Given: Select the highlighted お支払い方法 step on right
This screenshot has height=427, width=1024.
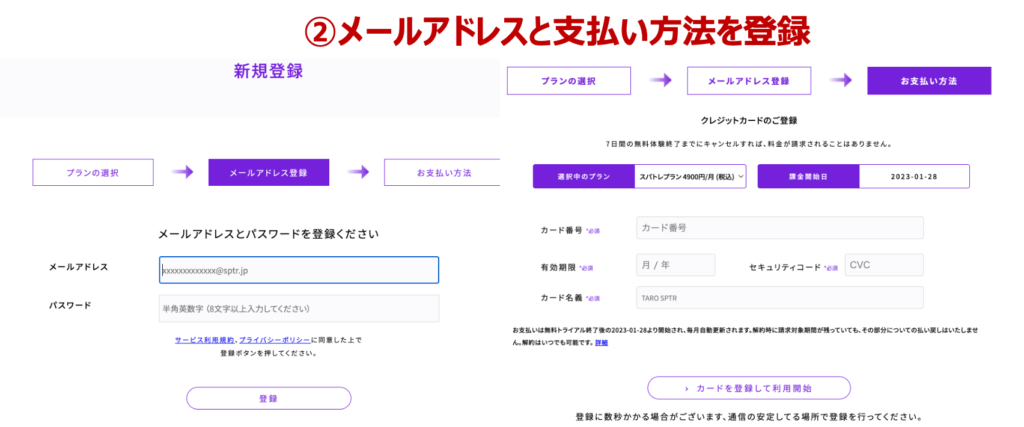Looking at the screenshot, I should click(x=928, y=81).
